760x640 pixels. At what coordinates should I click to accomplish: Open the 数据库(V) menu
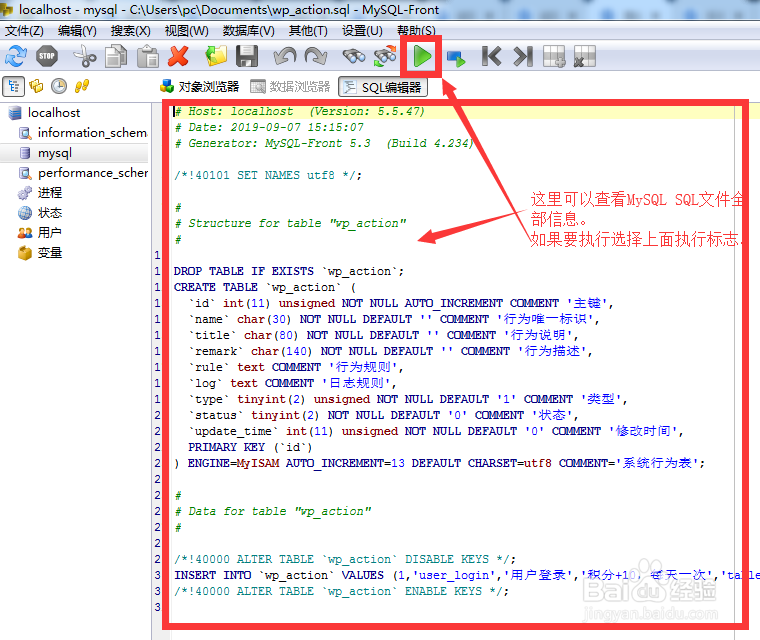pyautogui.click(x=248, y=31)
